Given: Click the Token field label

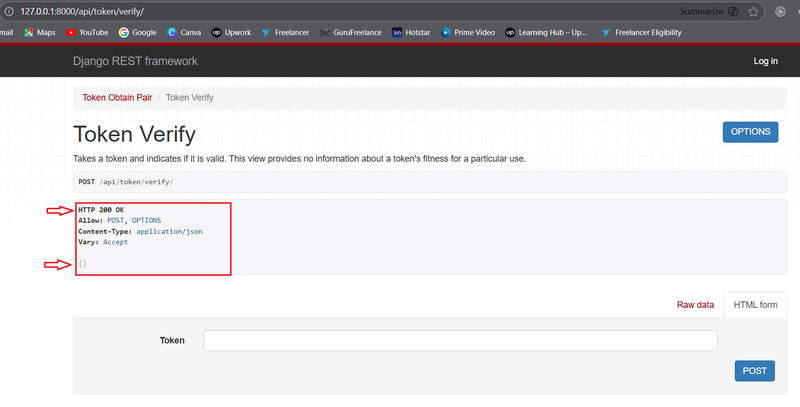Looking at the screenshot, I should pyautogui.click(x=172, y=340).
